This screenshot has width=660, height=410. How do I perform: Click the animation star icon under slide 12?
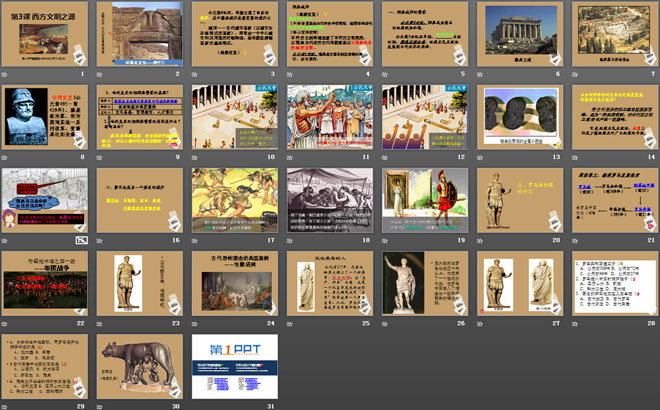coord(385,157)
